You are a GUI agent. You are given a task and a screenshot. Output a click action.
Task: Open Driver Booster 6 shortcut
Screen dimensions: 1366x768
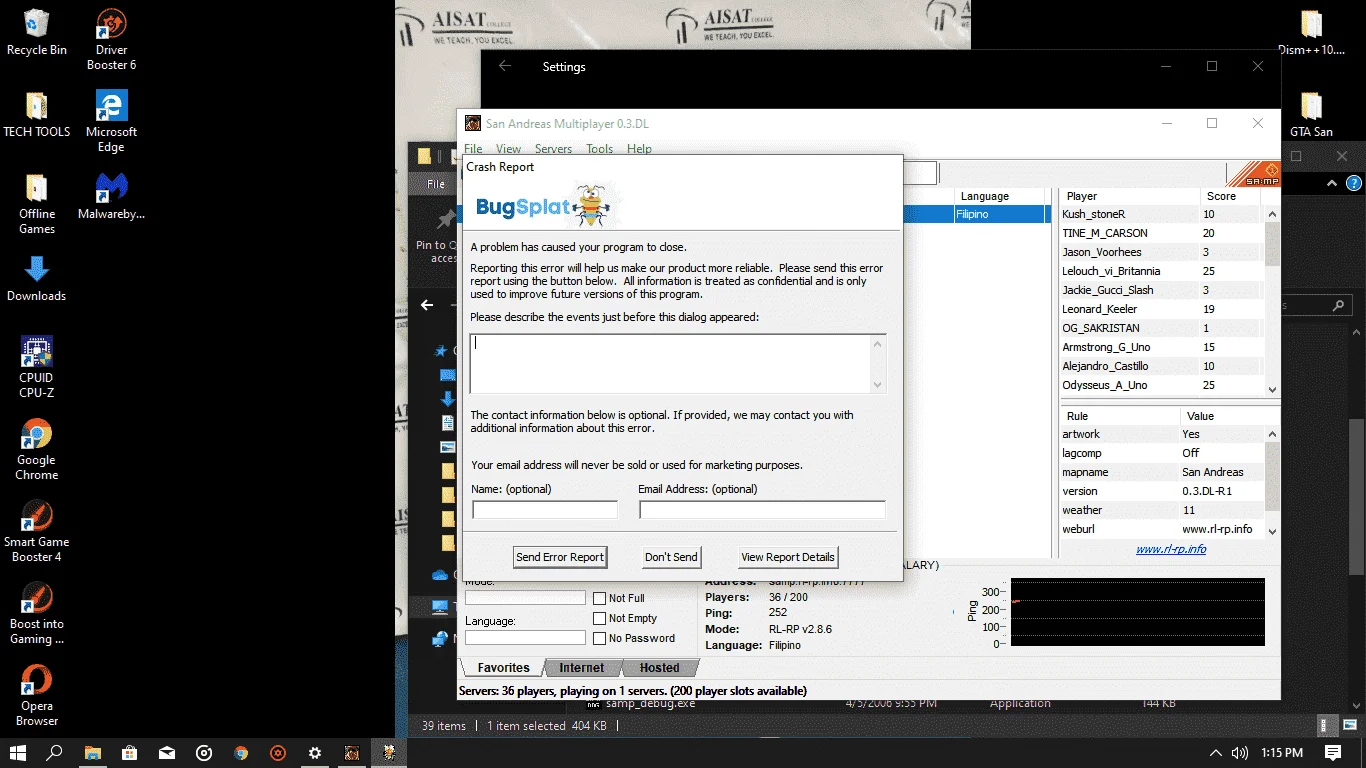(111, 40)
